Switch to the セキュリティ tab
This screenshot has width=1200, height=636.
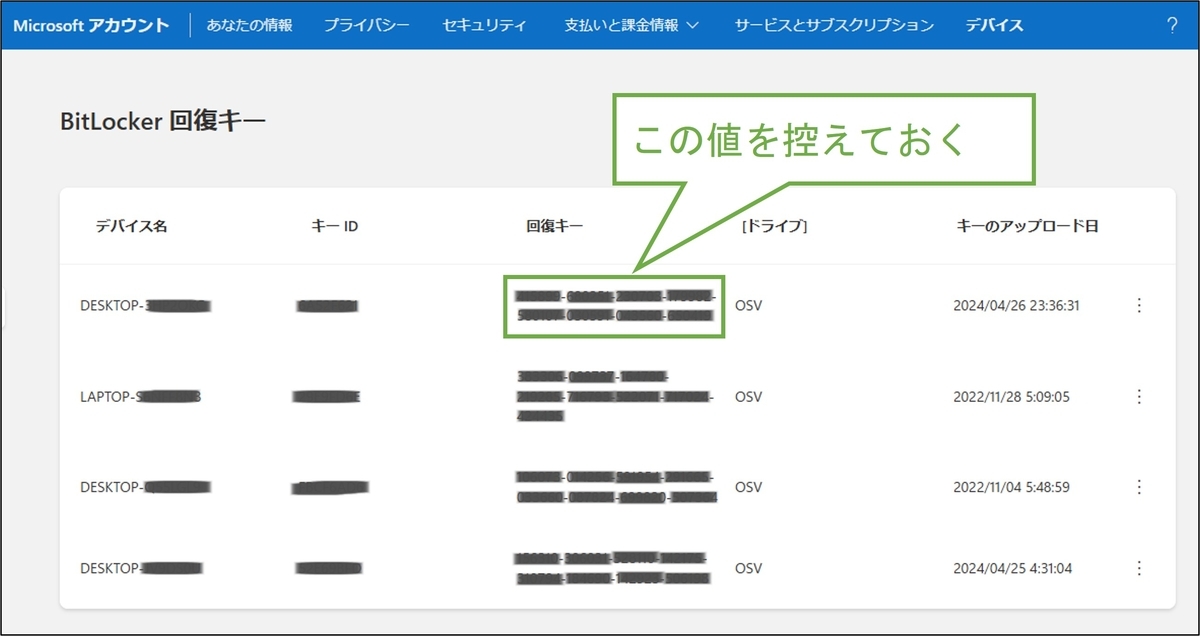tap(484, 25)
